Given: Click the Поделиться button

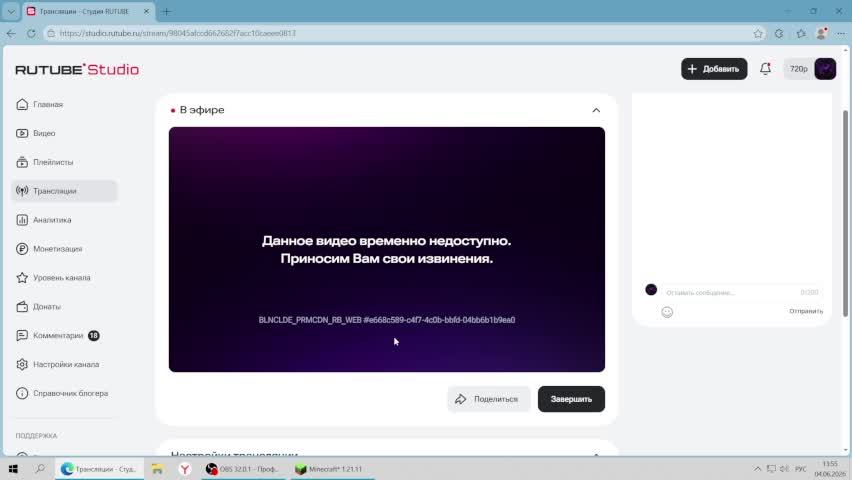Looking at the screenshot, I should click(488, 399).
